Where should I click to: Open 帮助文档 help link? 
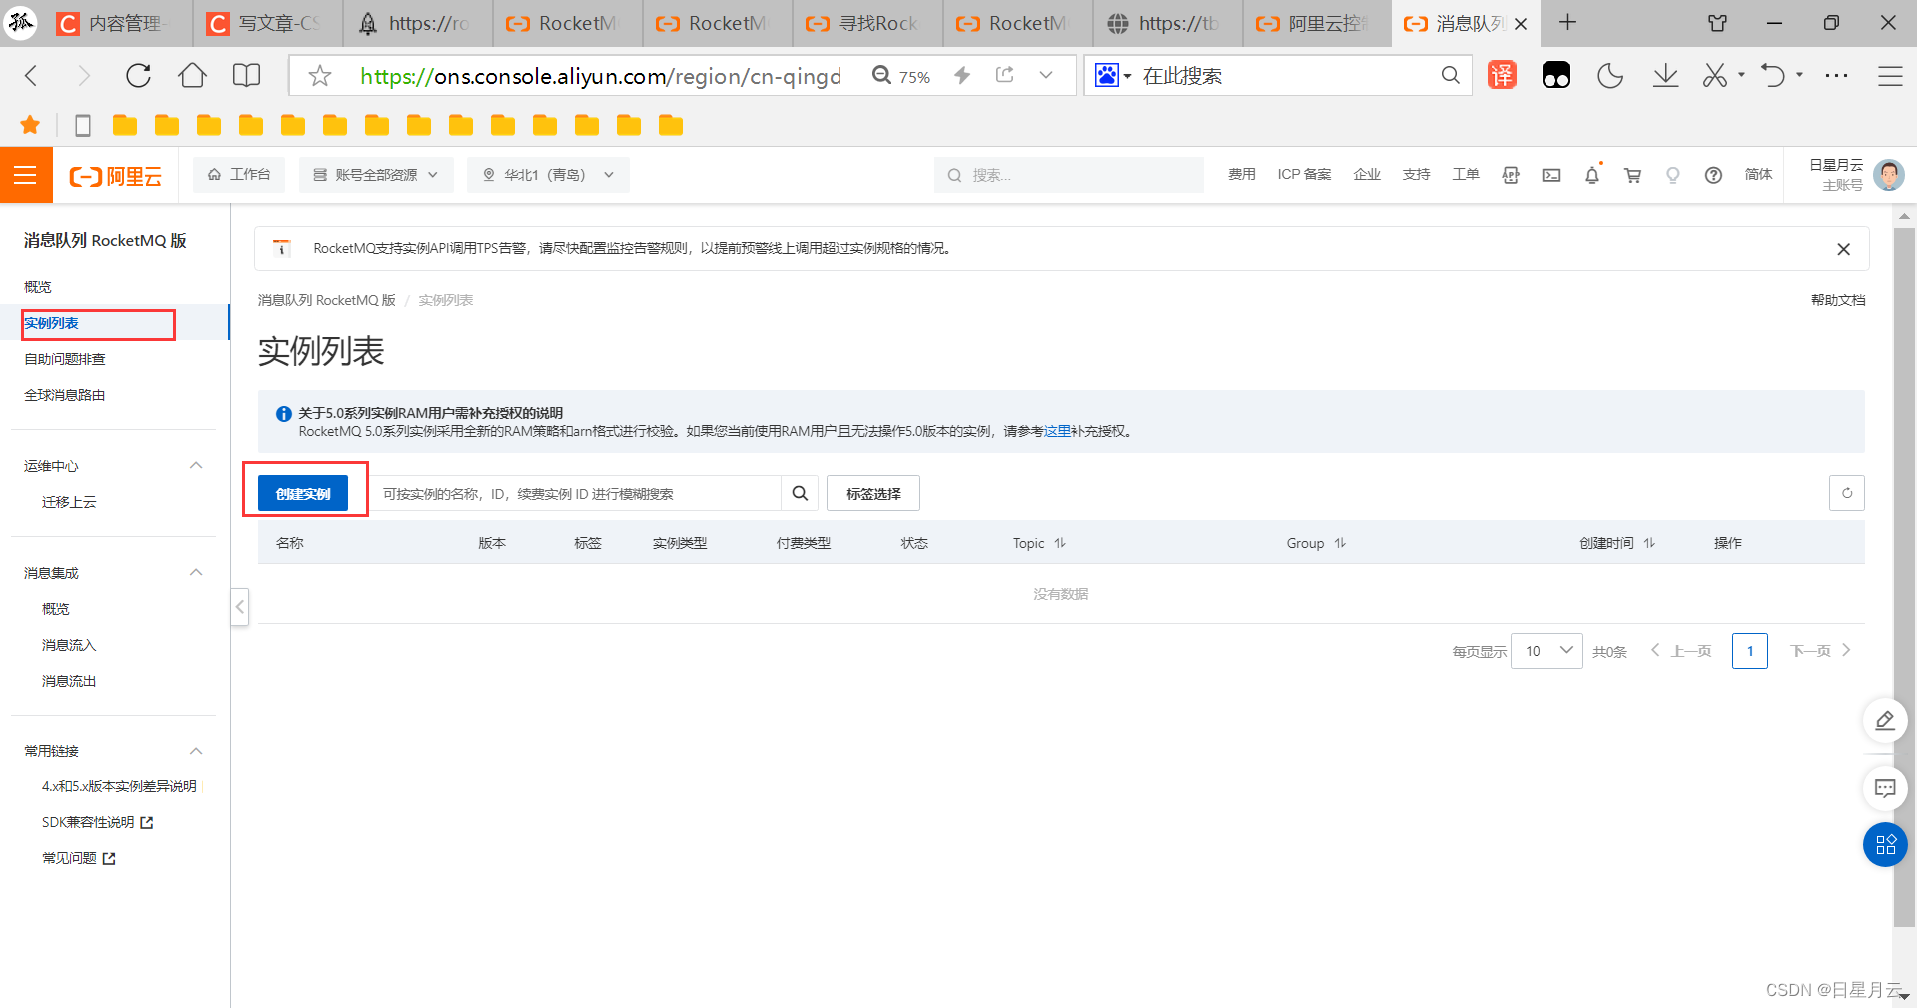pyautogui.click(x=1838, y=300)
